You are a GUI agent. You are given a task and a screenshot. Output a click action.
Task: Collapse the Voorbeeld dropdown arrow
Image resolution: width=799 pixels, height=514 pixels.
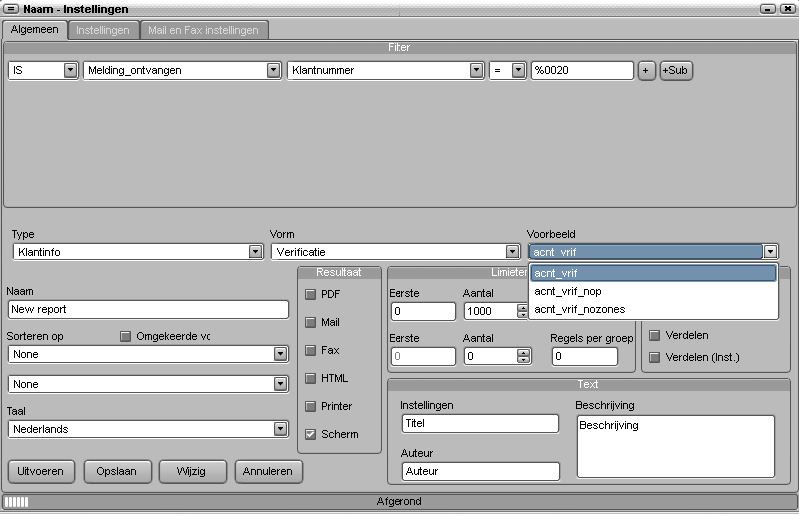point(770,252)
